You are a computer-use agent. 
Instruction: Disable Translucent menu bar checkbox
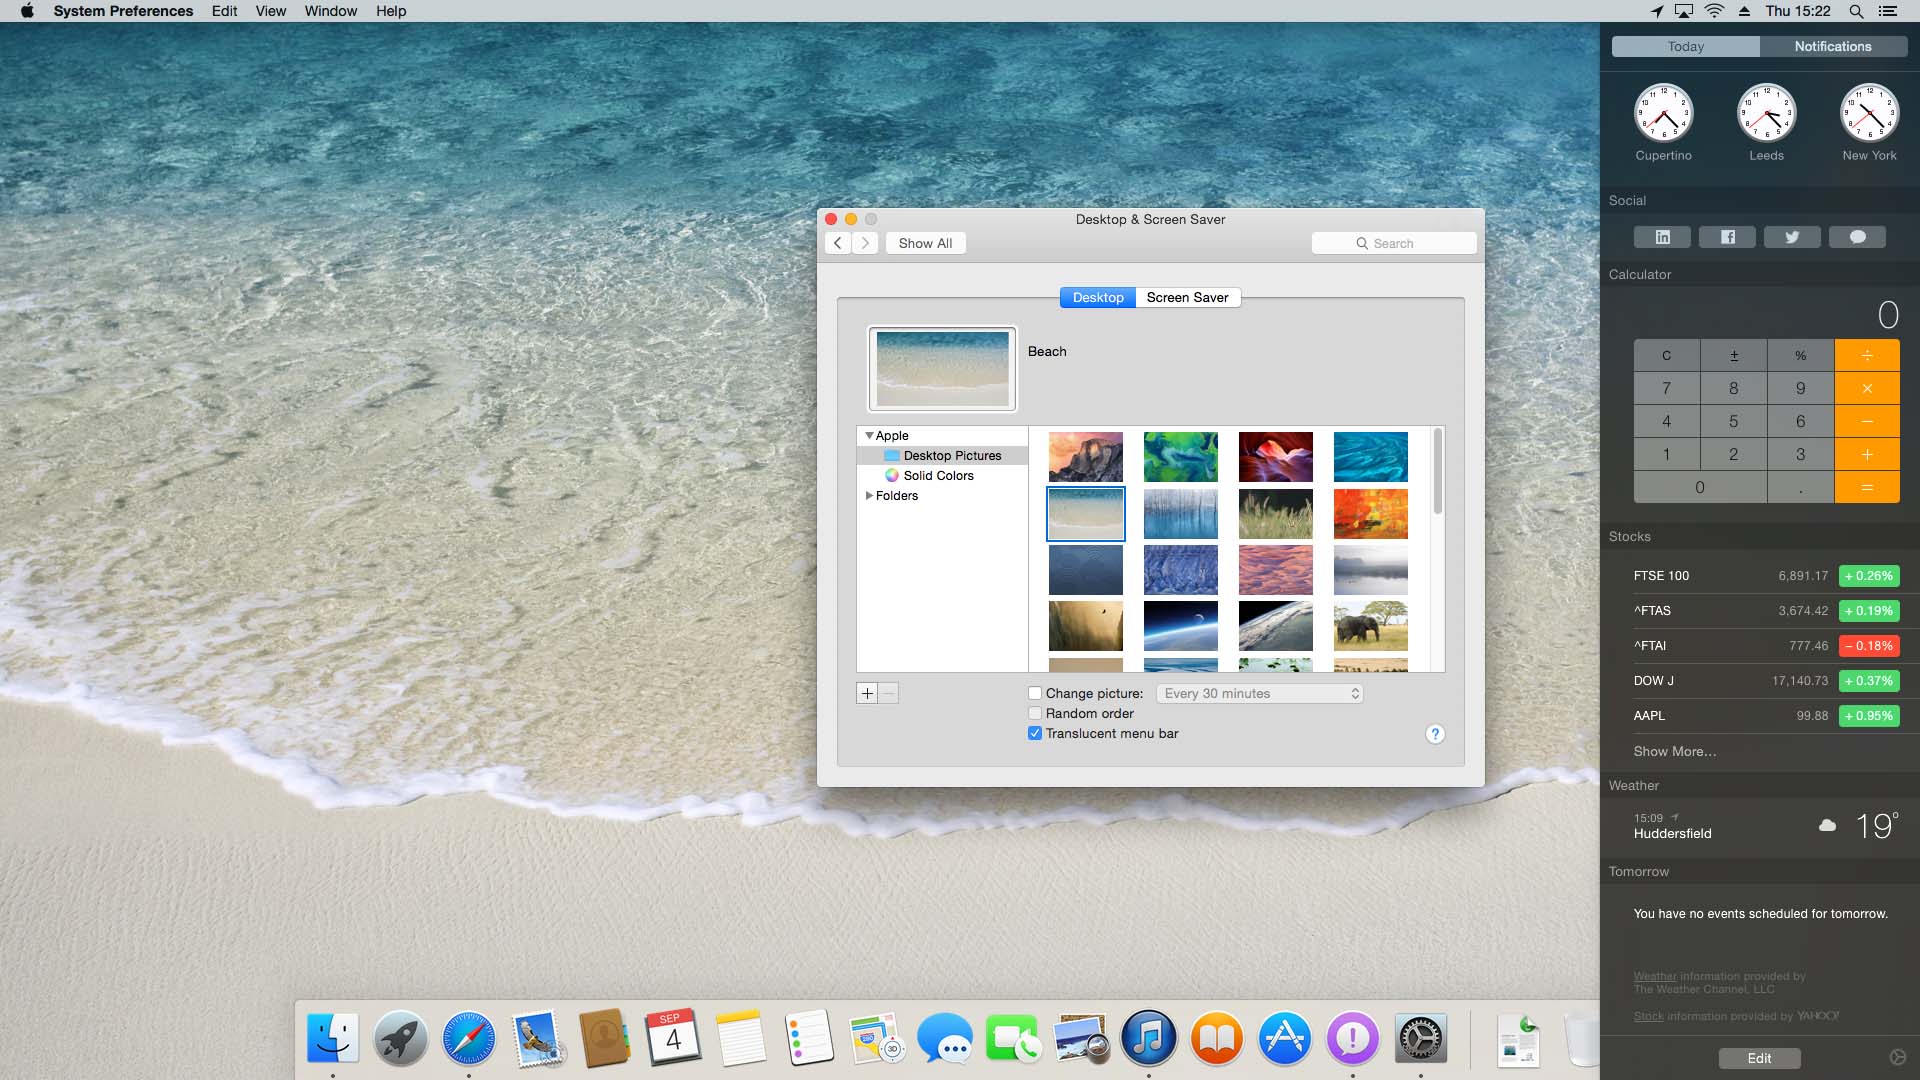tap(1035, 733)
